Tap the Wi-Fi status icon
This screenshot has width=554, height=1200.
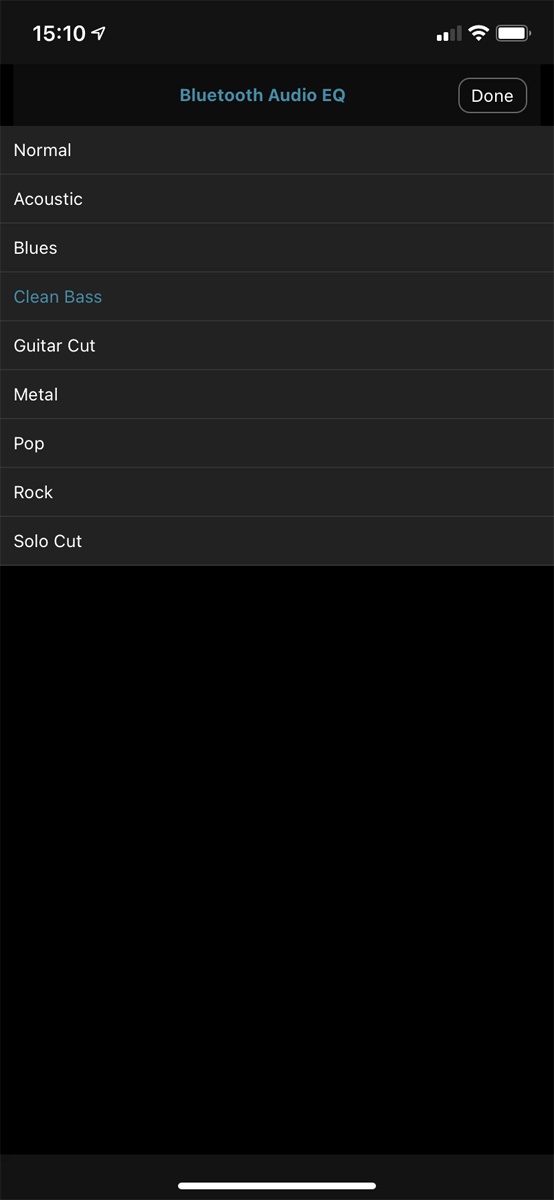point(478,33)
